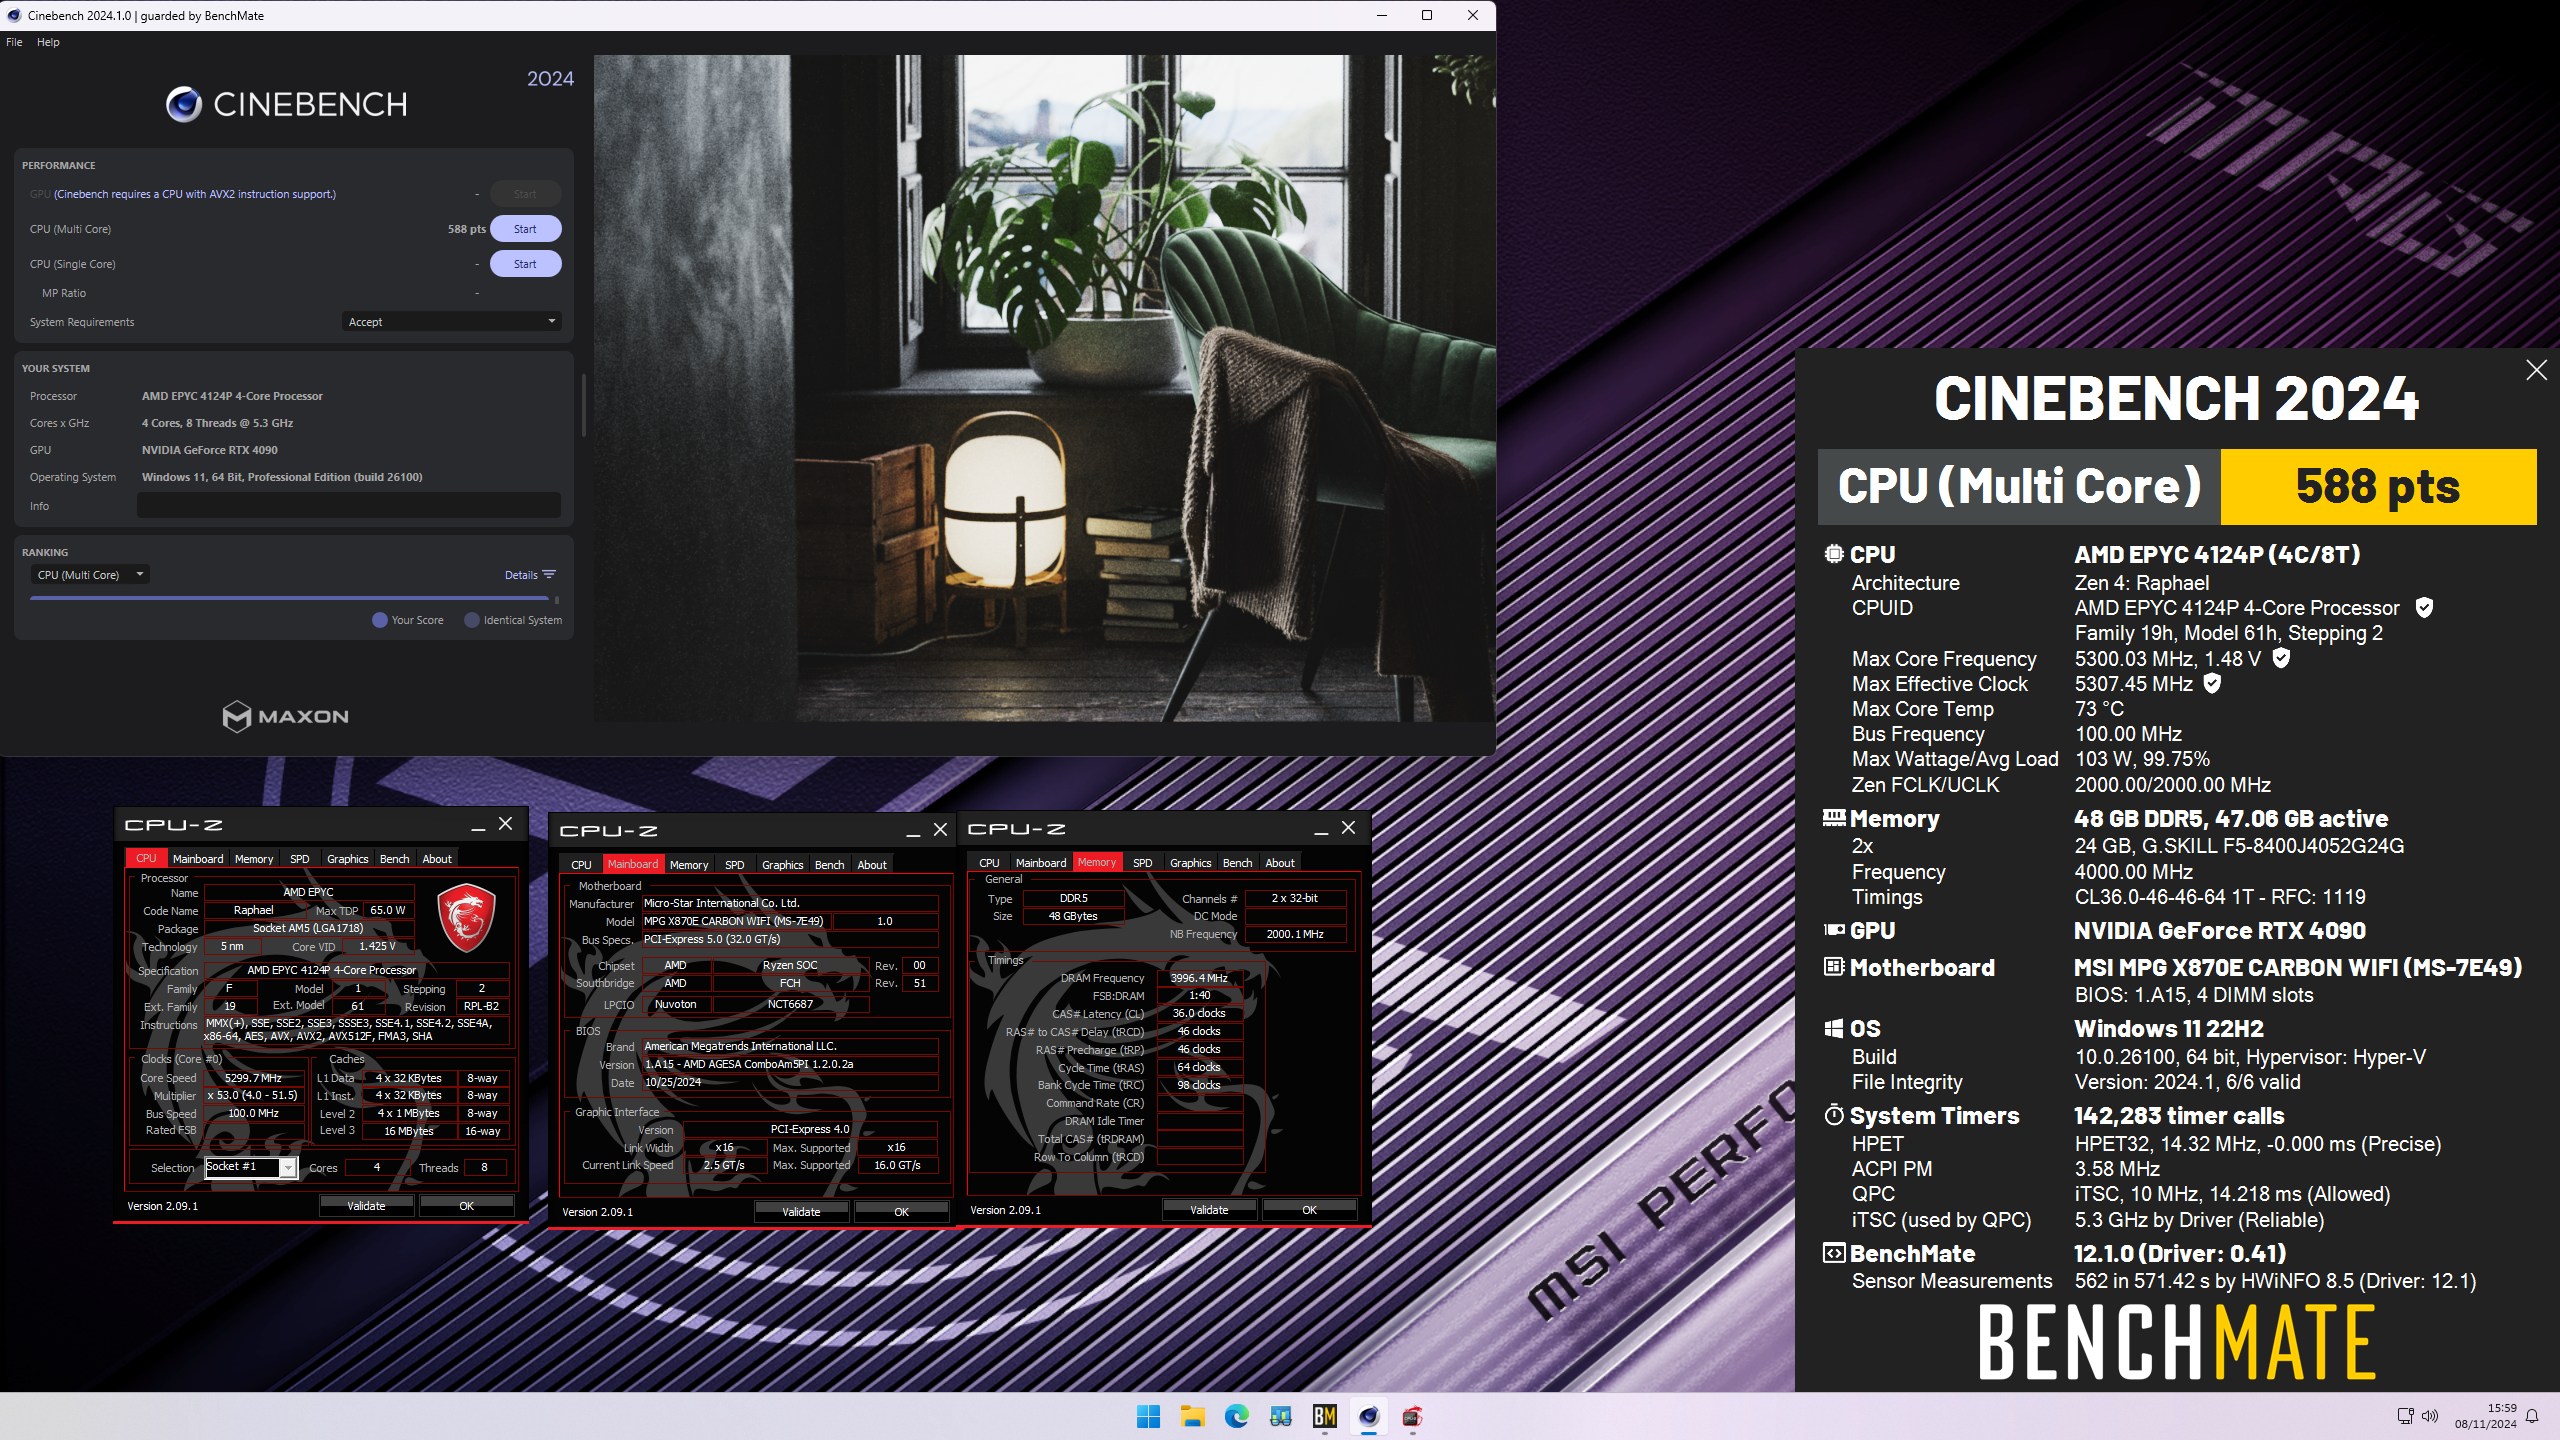
Task: Click the Windows OS icon in BenchMate panel
Action: [1834, 1028]
